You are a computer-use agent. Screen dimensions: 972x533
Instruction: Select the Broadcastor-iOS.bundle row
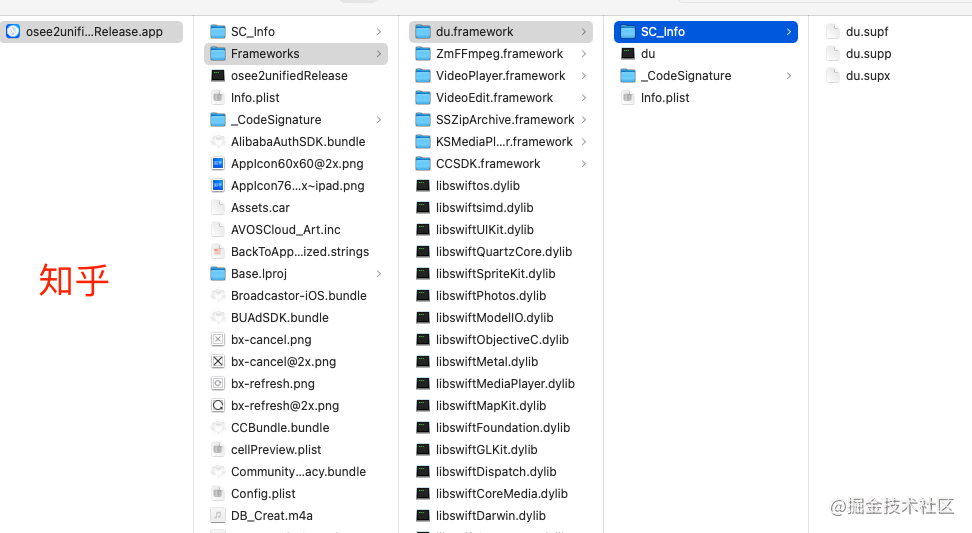(x=296, y=296)
